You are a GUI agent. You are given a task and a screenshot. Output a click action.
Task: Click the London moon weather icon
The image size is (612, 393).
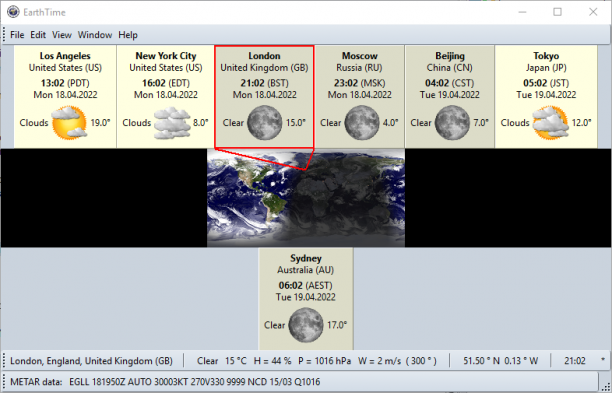tap(265, 123)
